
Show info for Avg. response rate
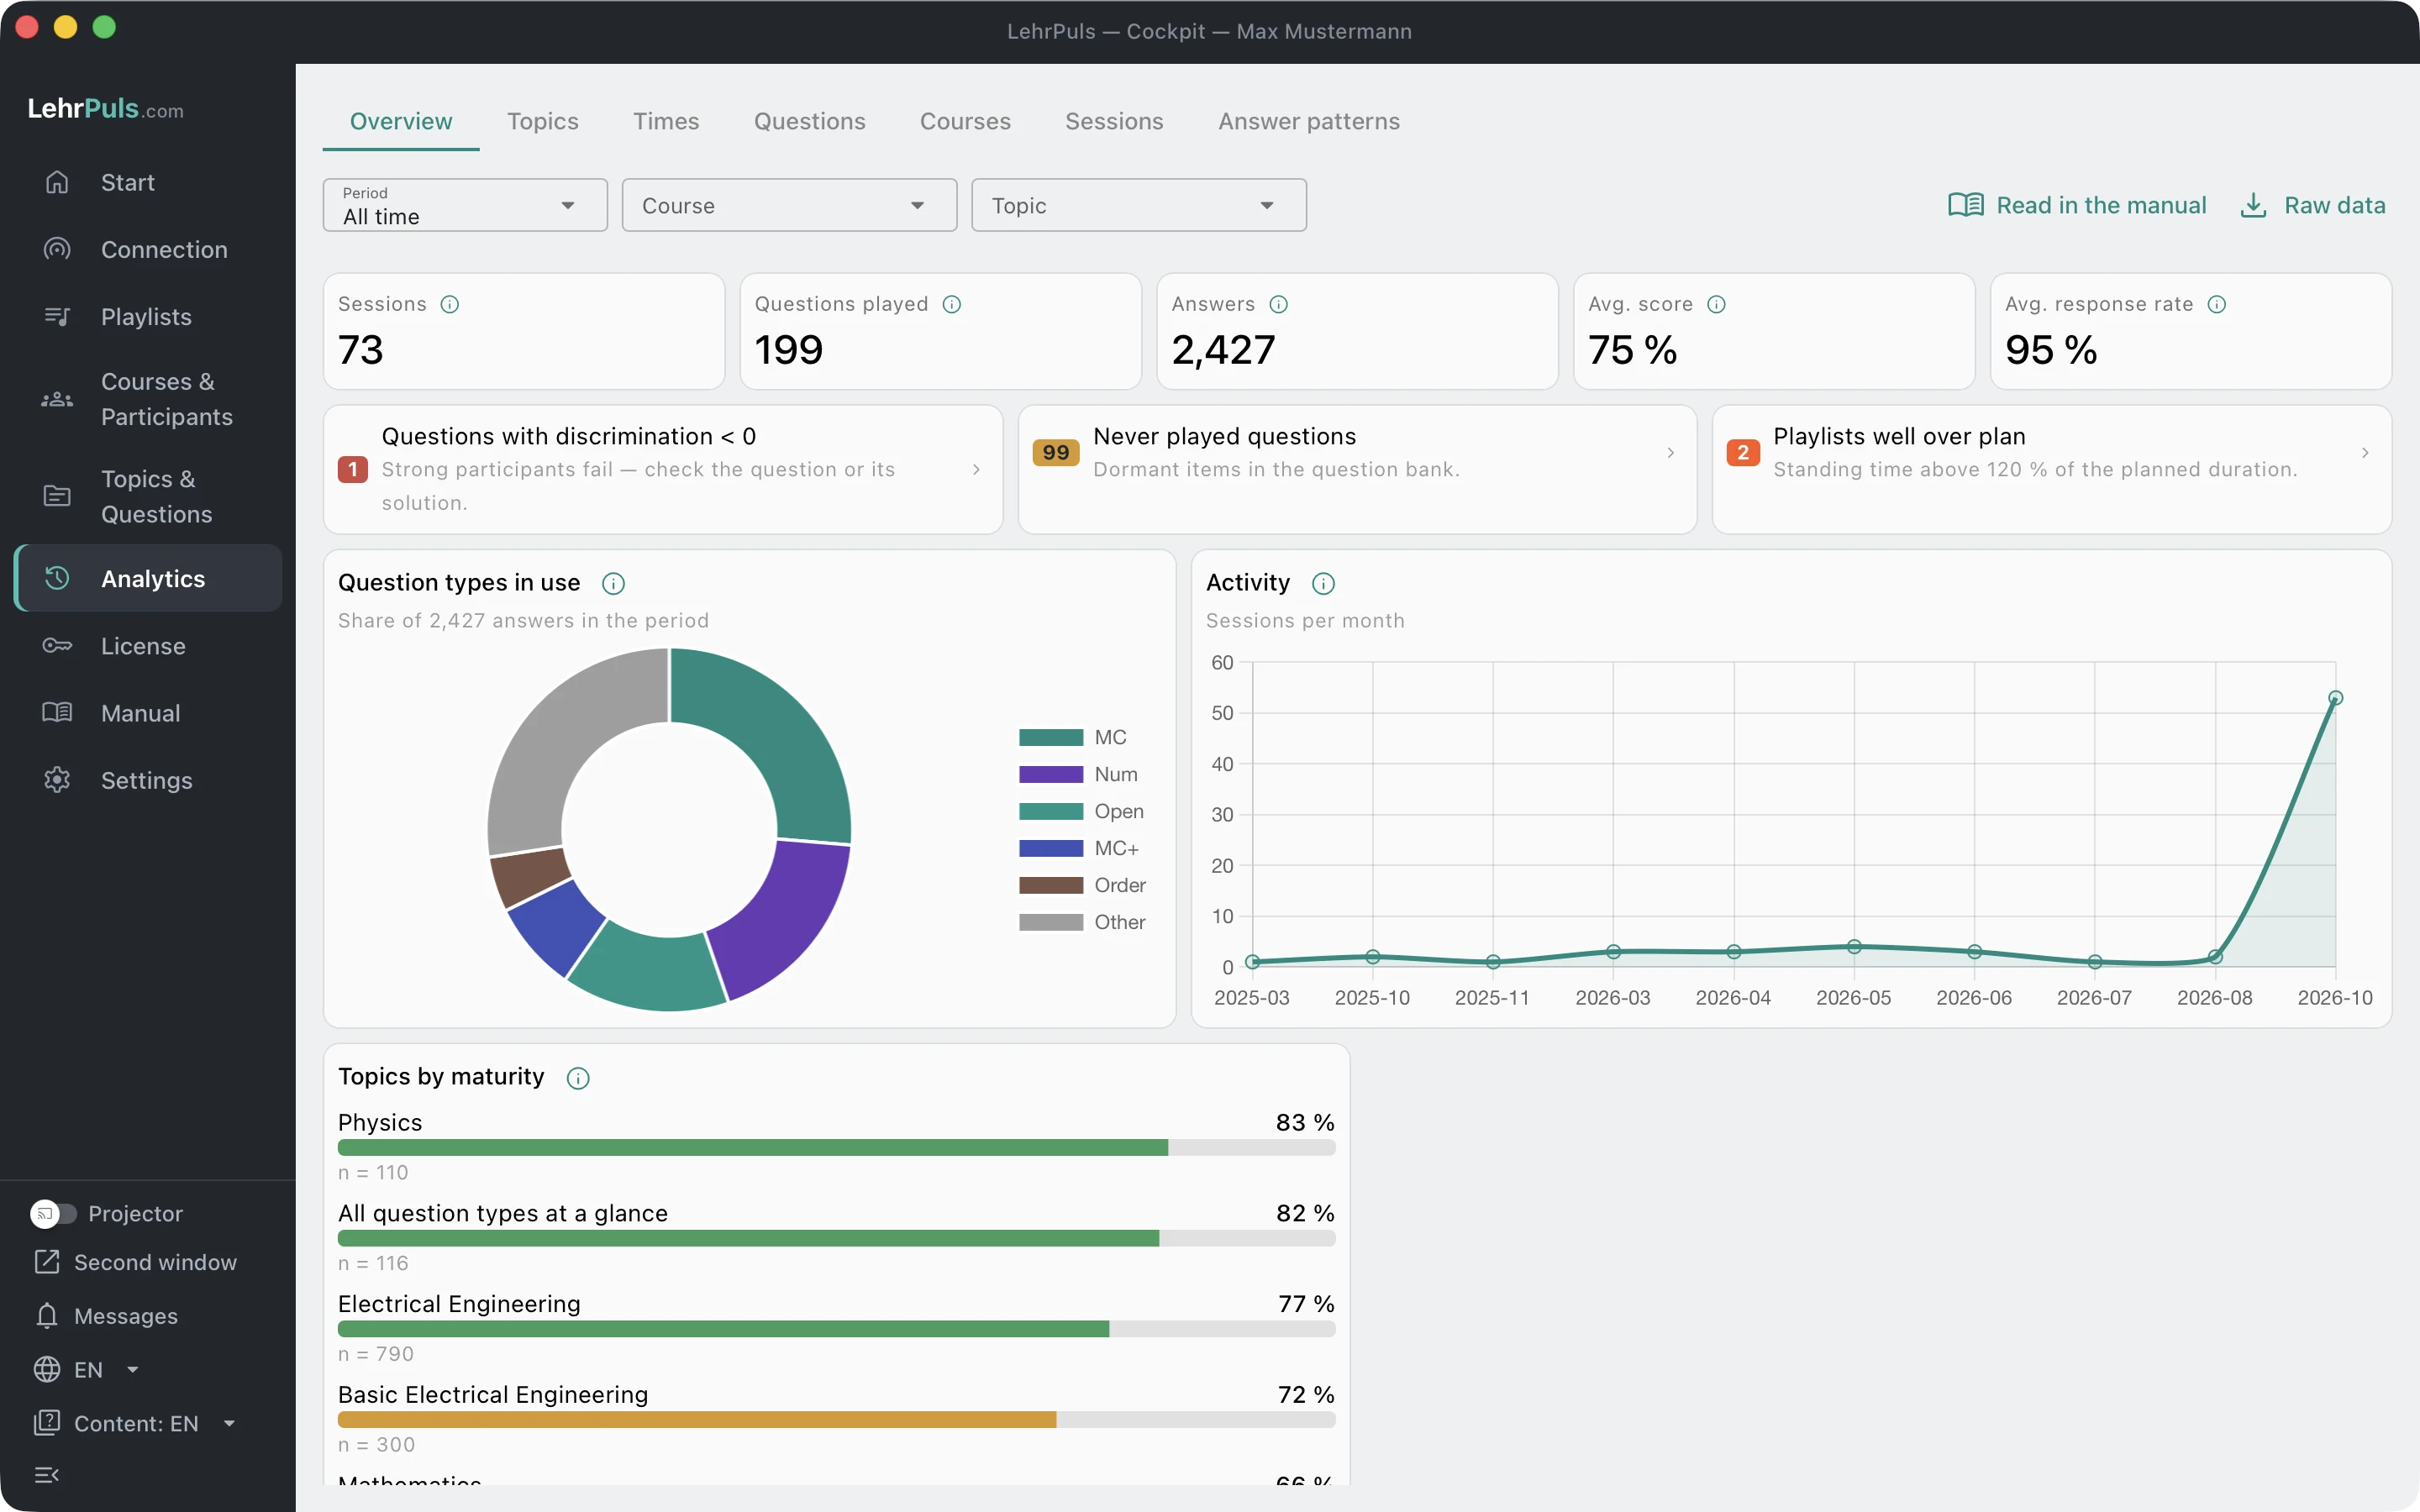(x=2217, y=304)
